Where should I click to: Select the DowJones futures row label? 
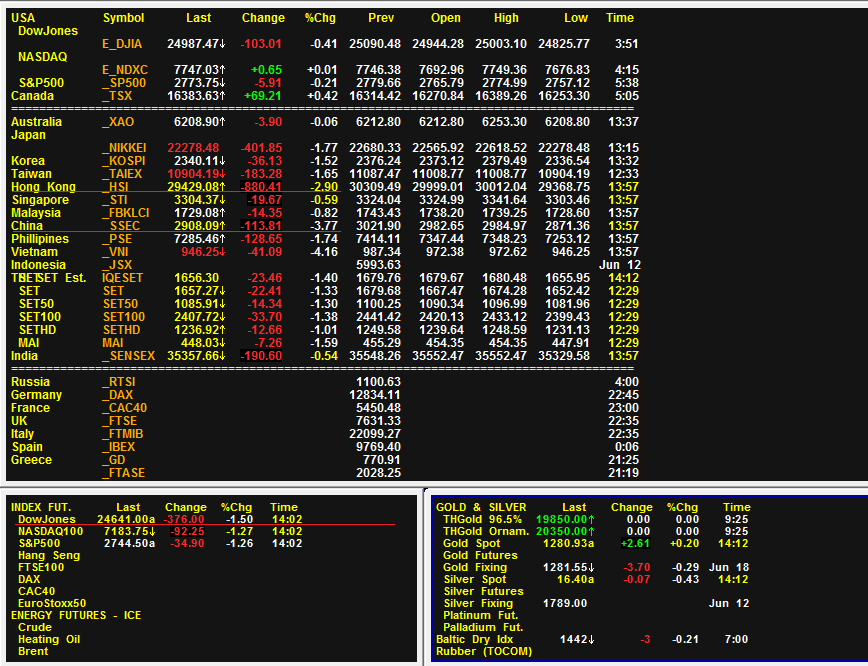click(46, 519)
